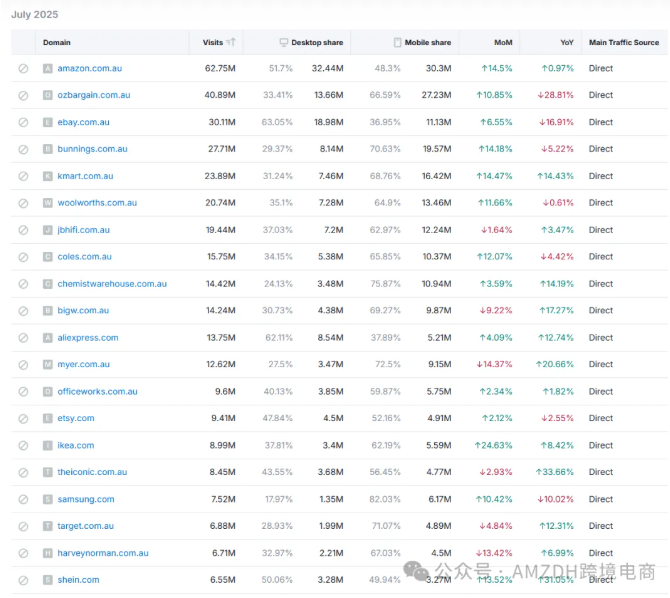This screenshot has width=670, height=598.
Task: Sort table by the MoM column header
Action: (x=503, y=42)
